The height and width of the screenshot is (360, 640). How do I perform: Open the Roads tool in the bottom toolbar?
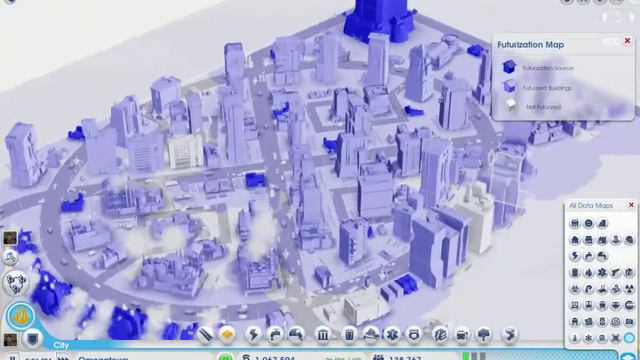point(206,335)
